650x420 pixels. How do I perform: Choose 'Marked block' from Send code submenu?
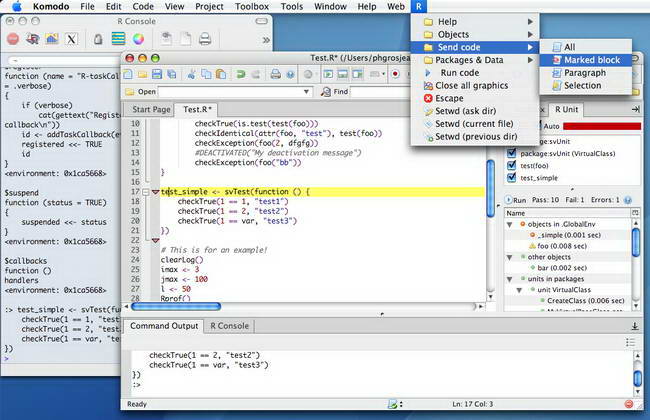tap(584, 60)
